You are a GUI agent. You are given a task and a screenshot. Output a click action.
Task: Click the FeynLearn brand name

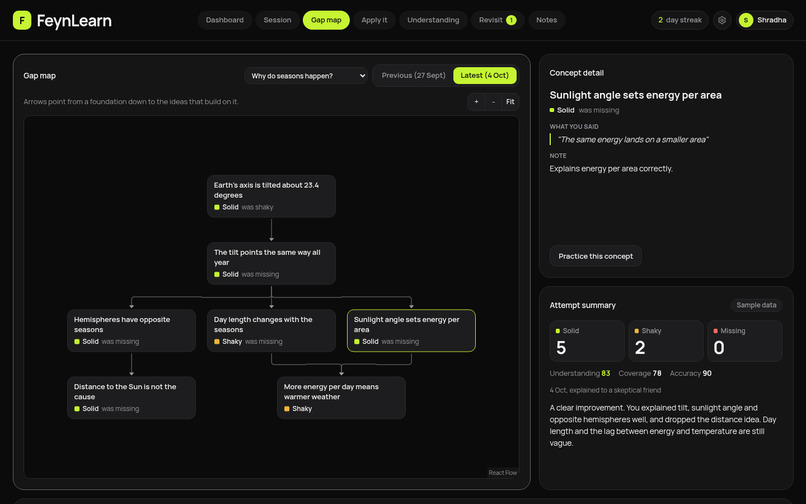[x=74, y=21]
